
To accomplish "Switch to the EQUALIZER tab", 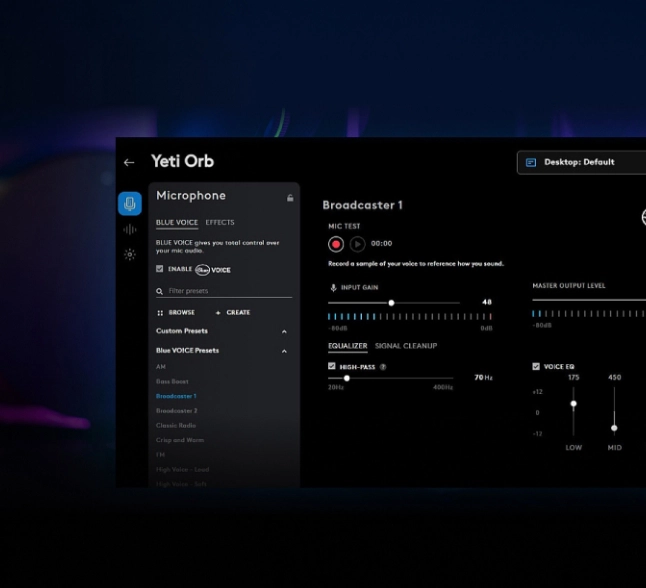I will [x=348, y=346].
